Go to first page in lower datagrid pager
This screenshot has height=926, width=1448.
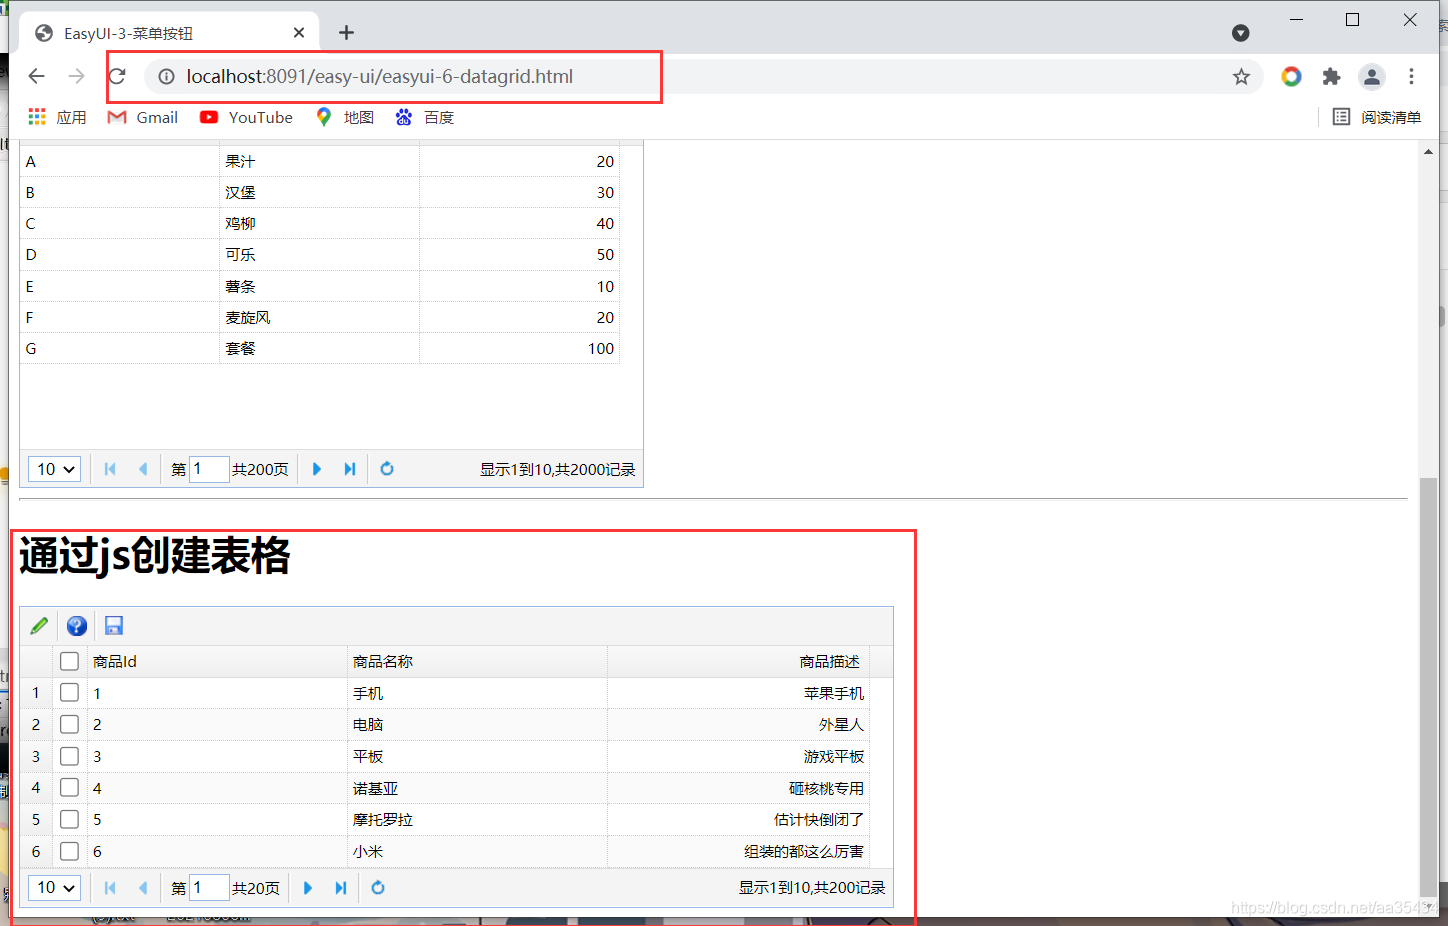tap(110, 888)
